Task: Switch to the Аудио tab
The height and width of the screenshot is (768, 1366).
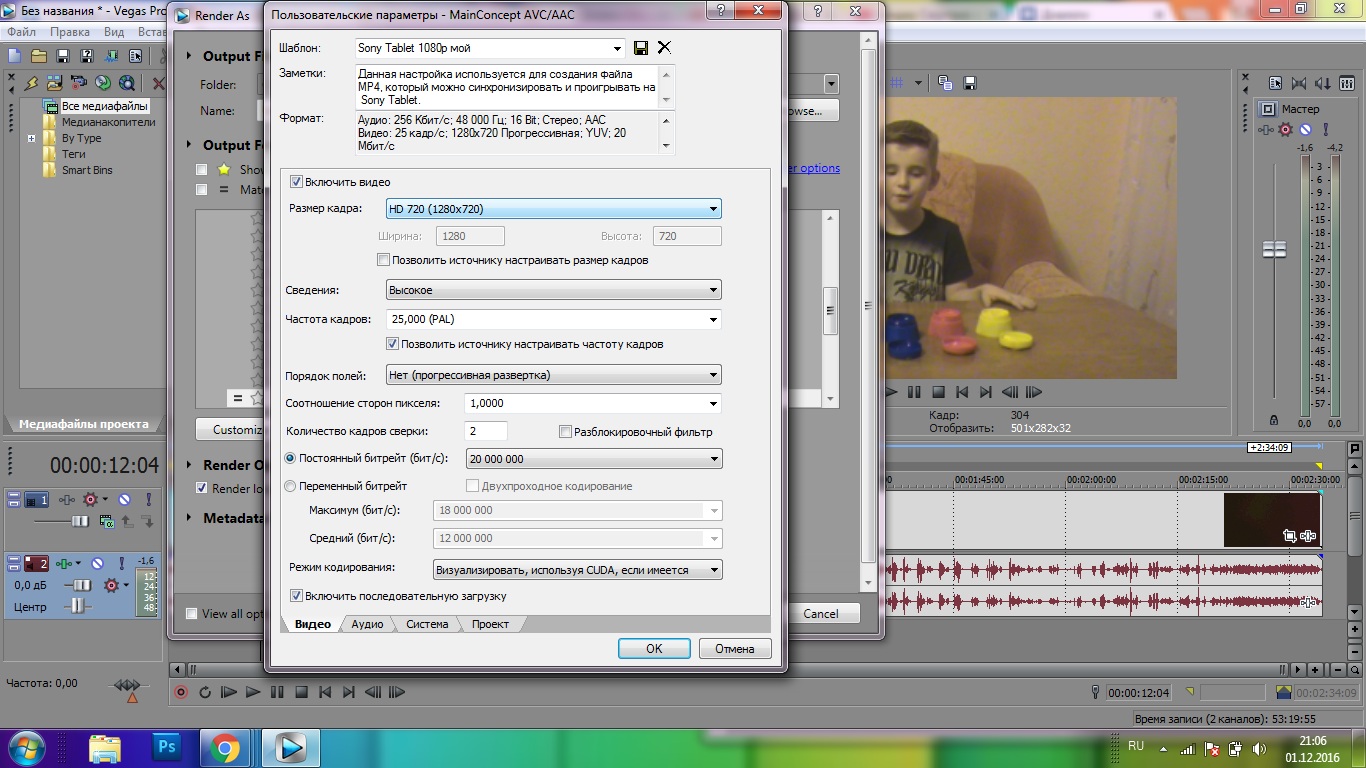Action: (367, 624)
